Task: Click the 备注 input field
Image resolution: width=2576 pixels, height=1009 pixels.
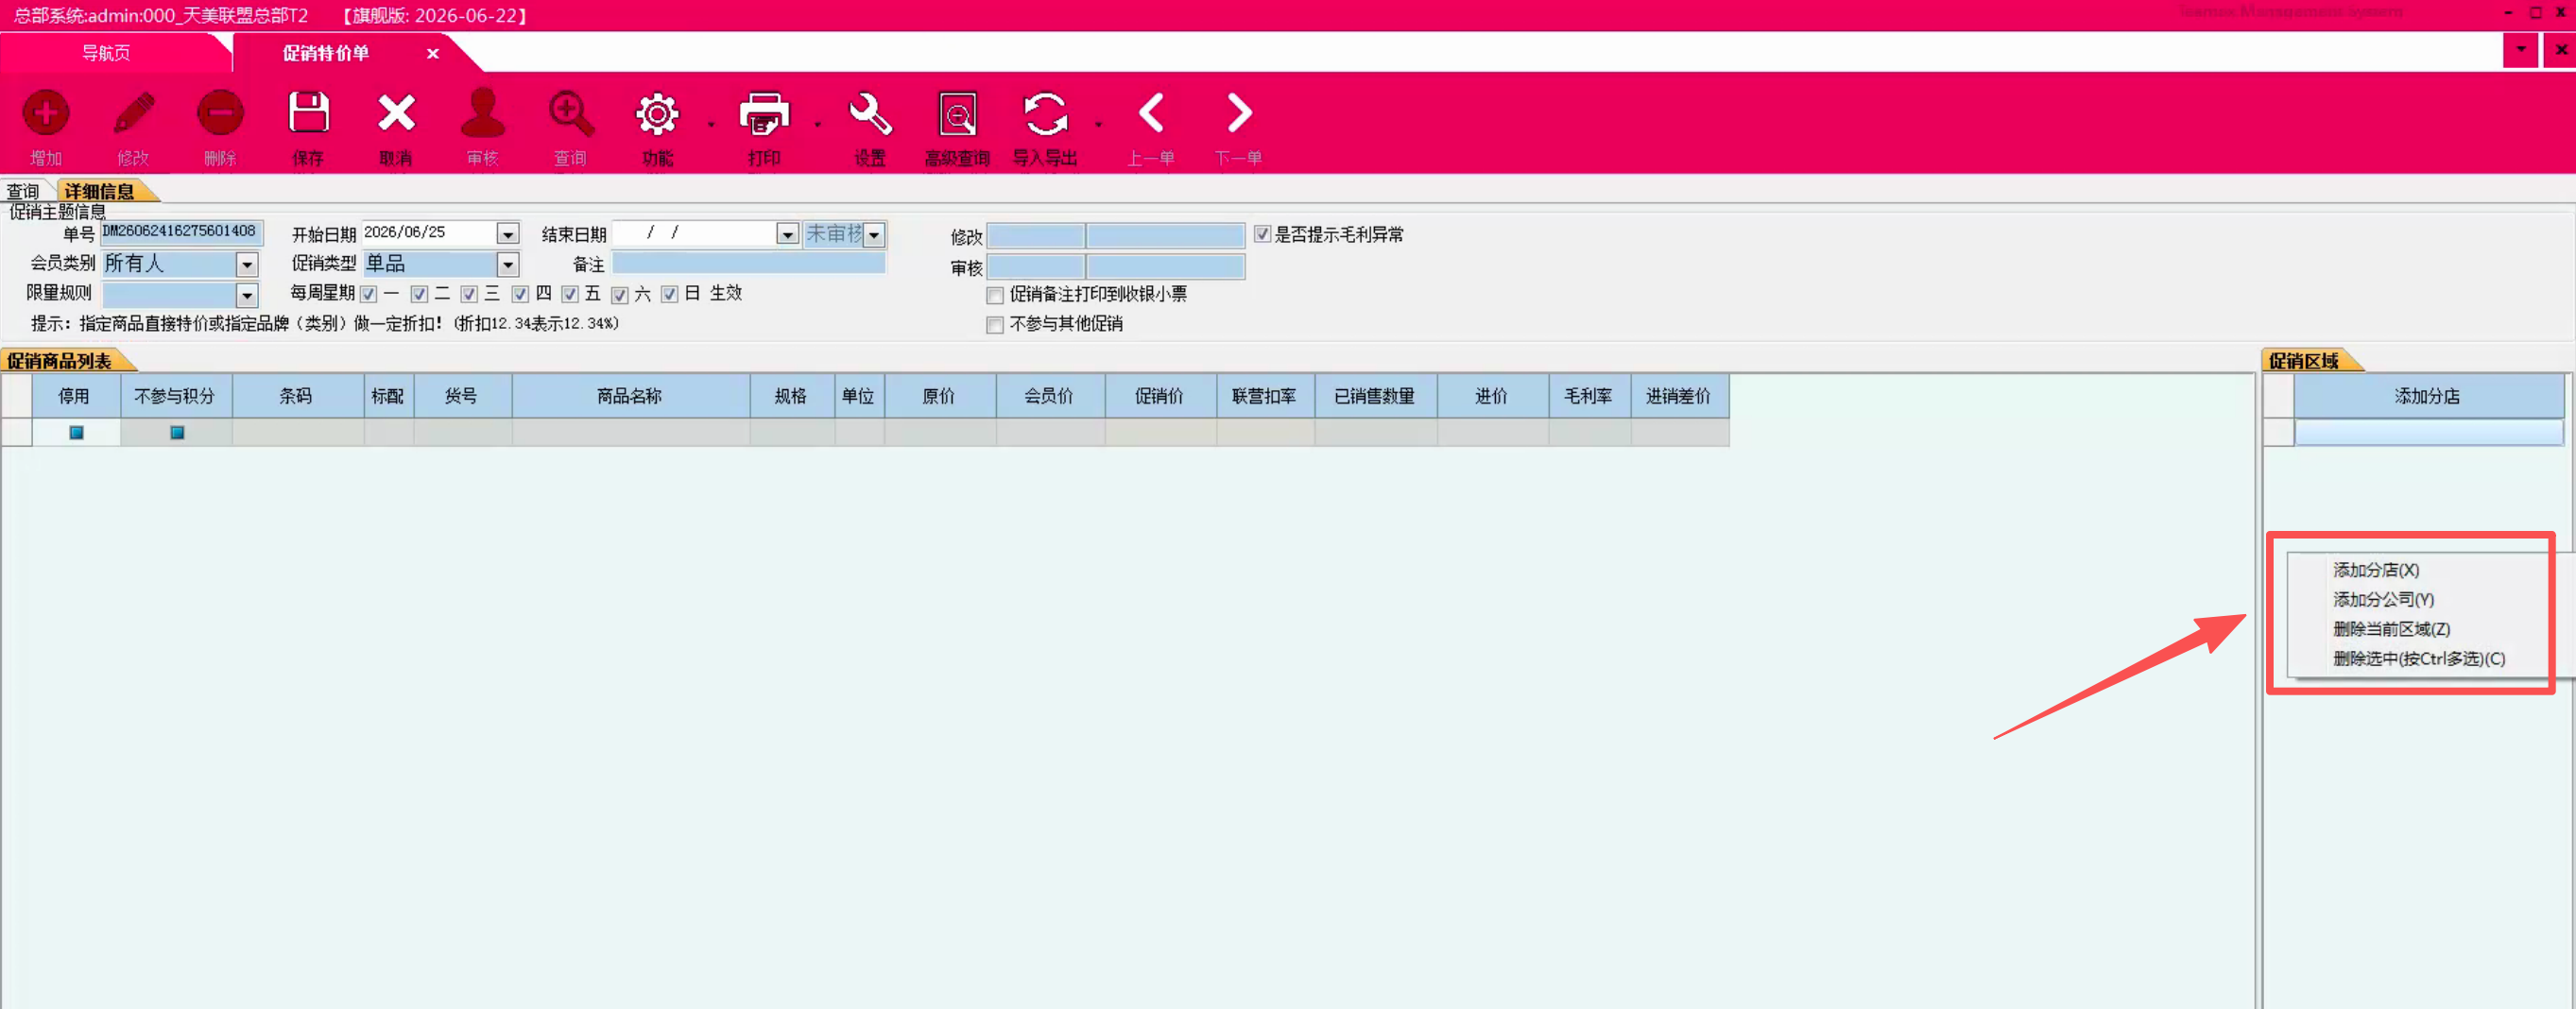Action: point(748,263)
